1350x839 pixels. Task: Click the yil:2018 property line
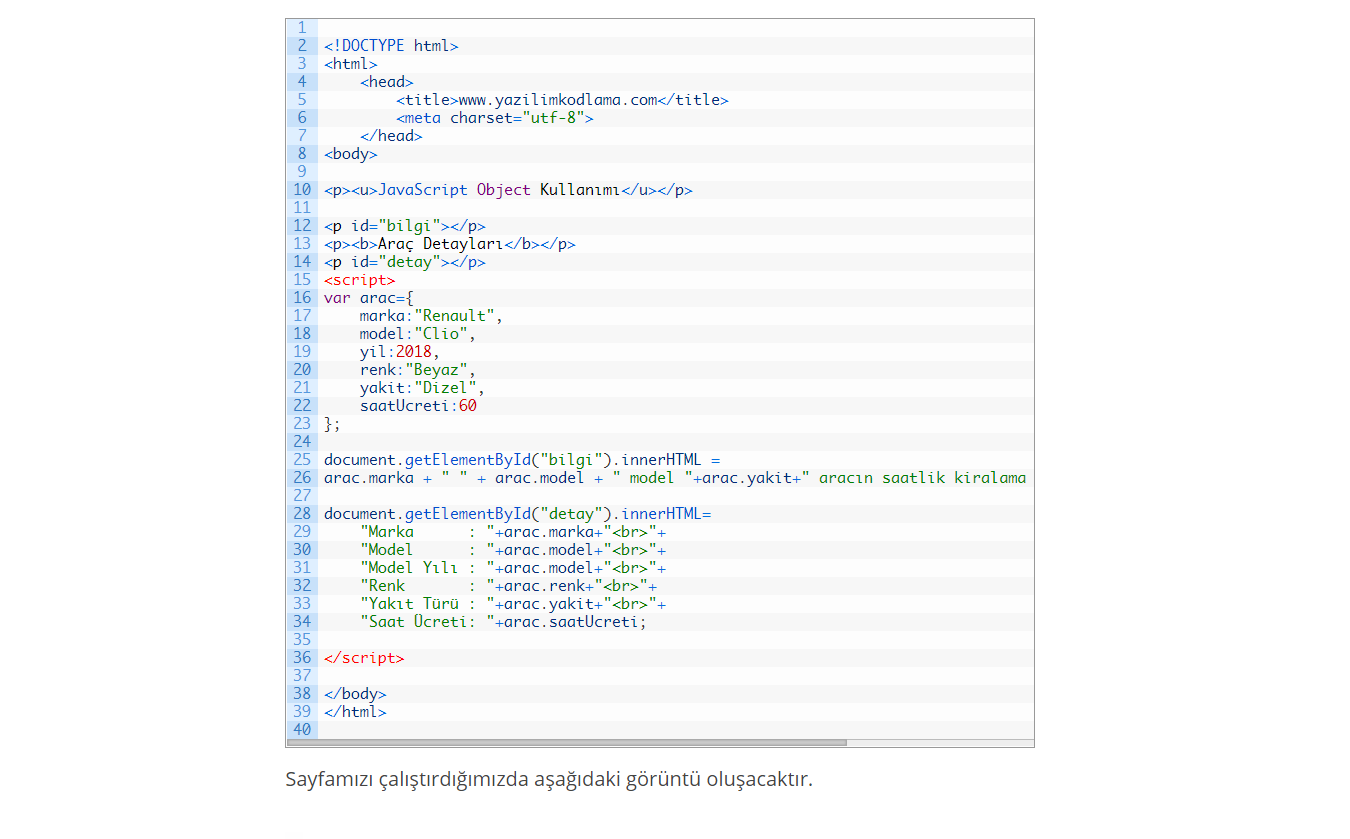(400, 352)
